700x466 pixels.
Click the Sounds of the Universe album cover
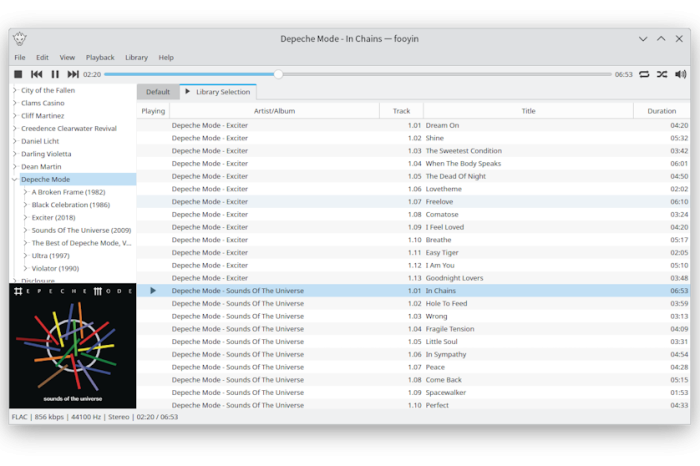[x=73, y=346]
